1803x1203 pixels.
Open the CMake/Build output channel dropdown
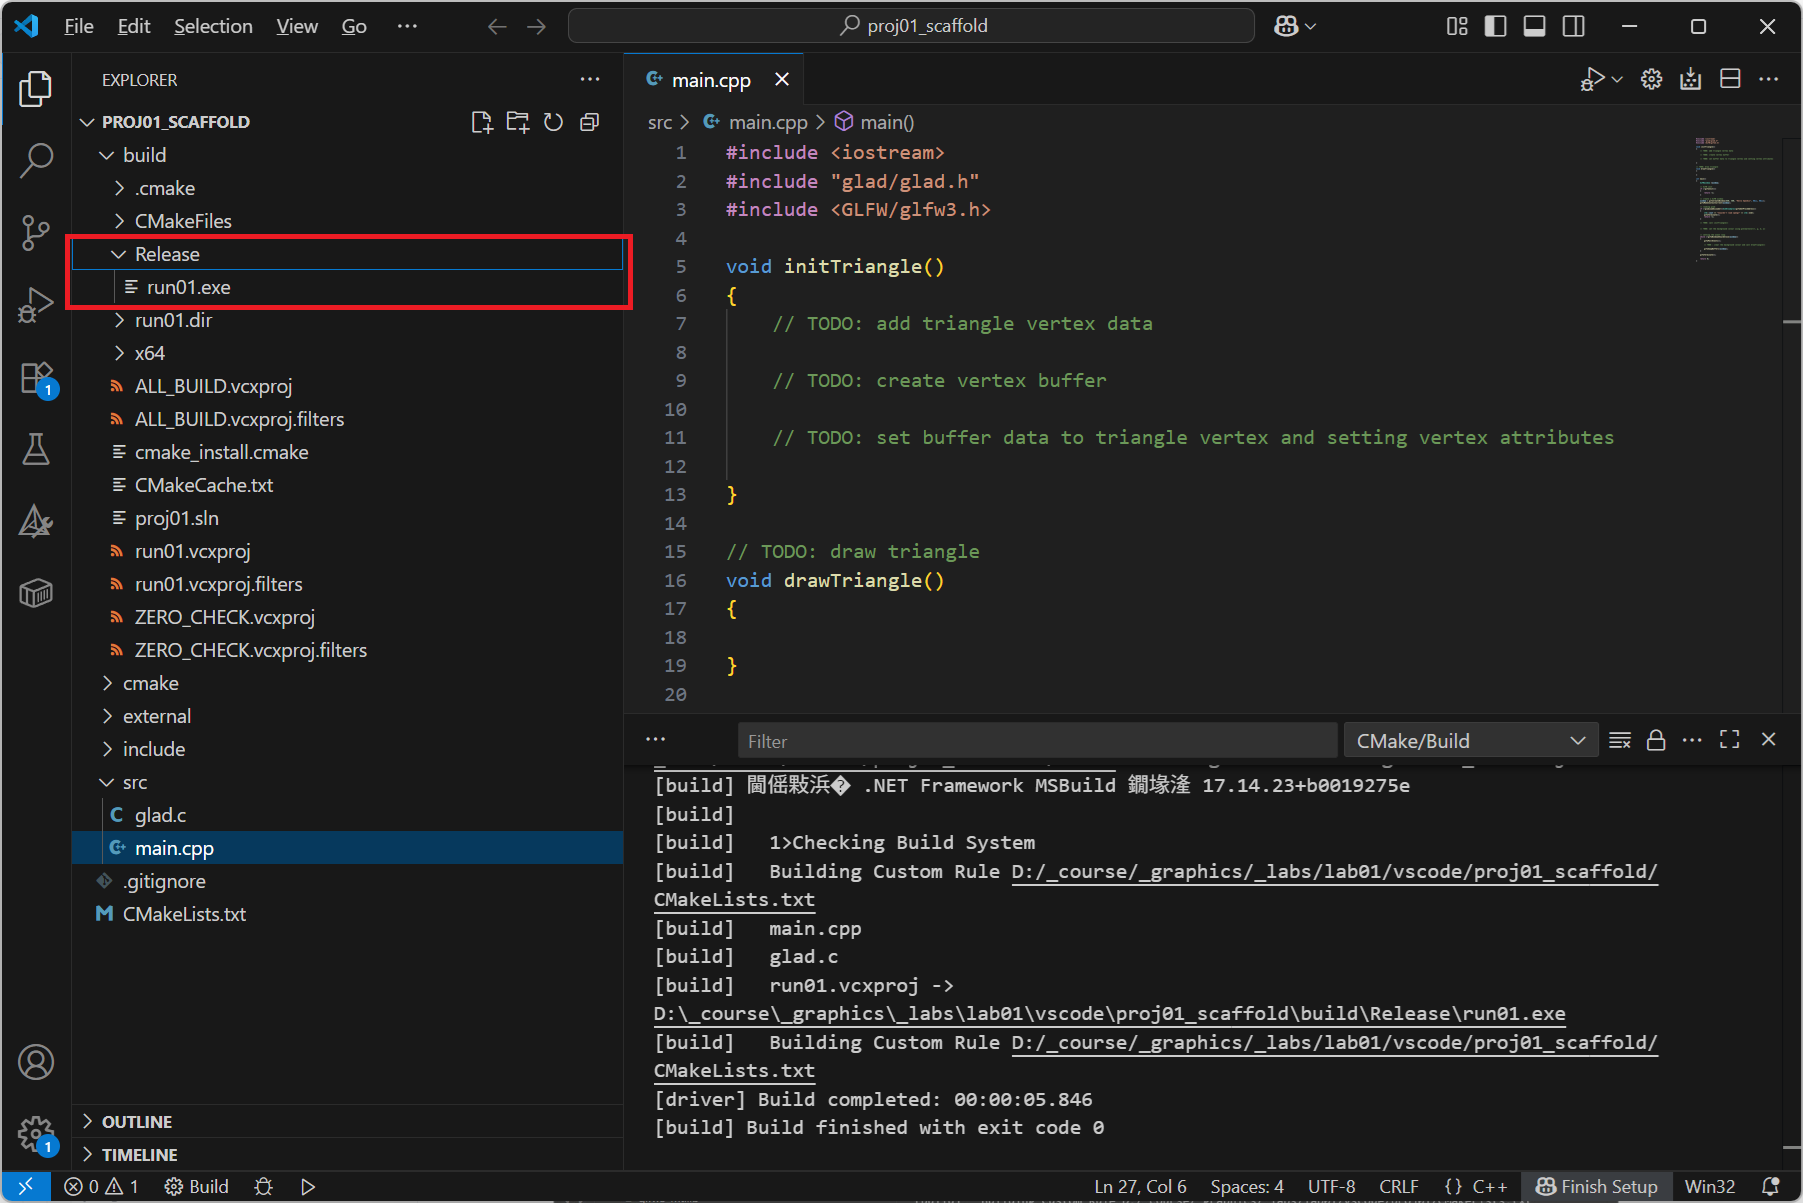(x=1470, y=741)
